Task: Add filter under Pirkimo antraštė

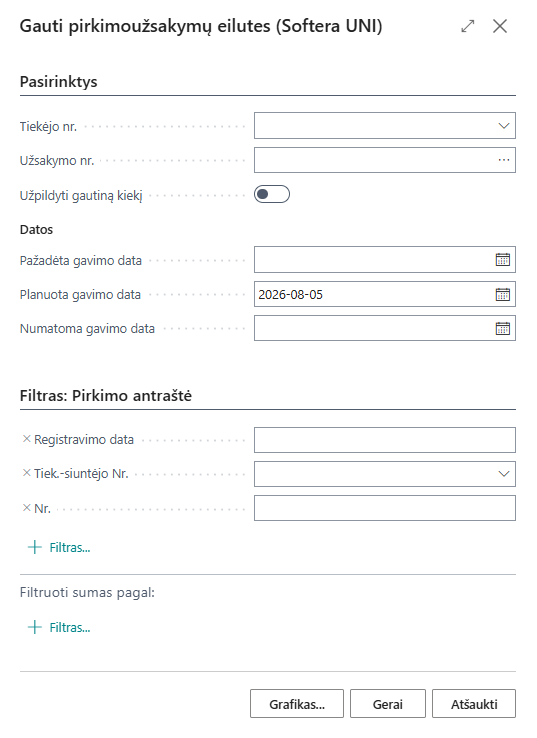Action: click(x=59, y=547)
